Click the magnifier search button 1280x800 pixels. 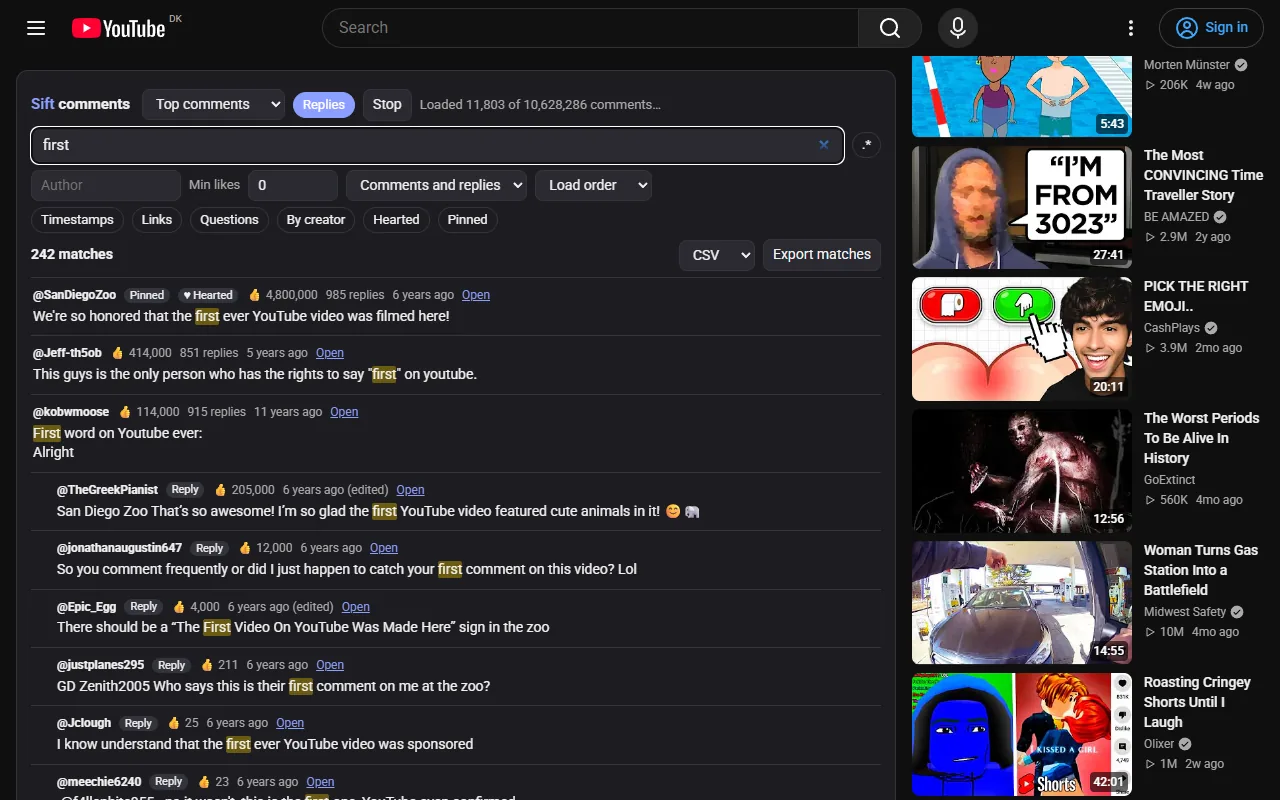click(x=890, y=28)
